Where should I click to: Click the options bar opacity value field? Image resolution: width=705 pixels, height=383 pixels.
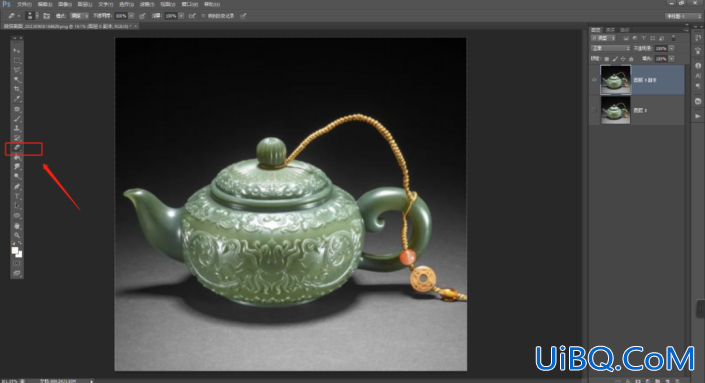tap(120, 16)
